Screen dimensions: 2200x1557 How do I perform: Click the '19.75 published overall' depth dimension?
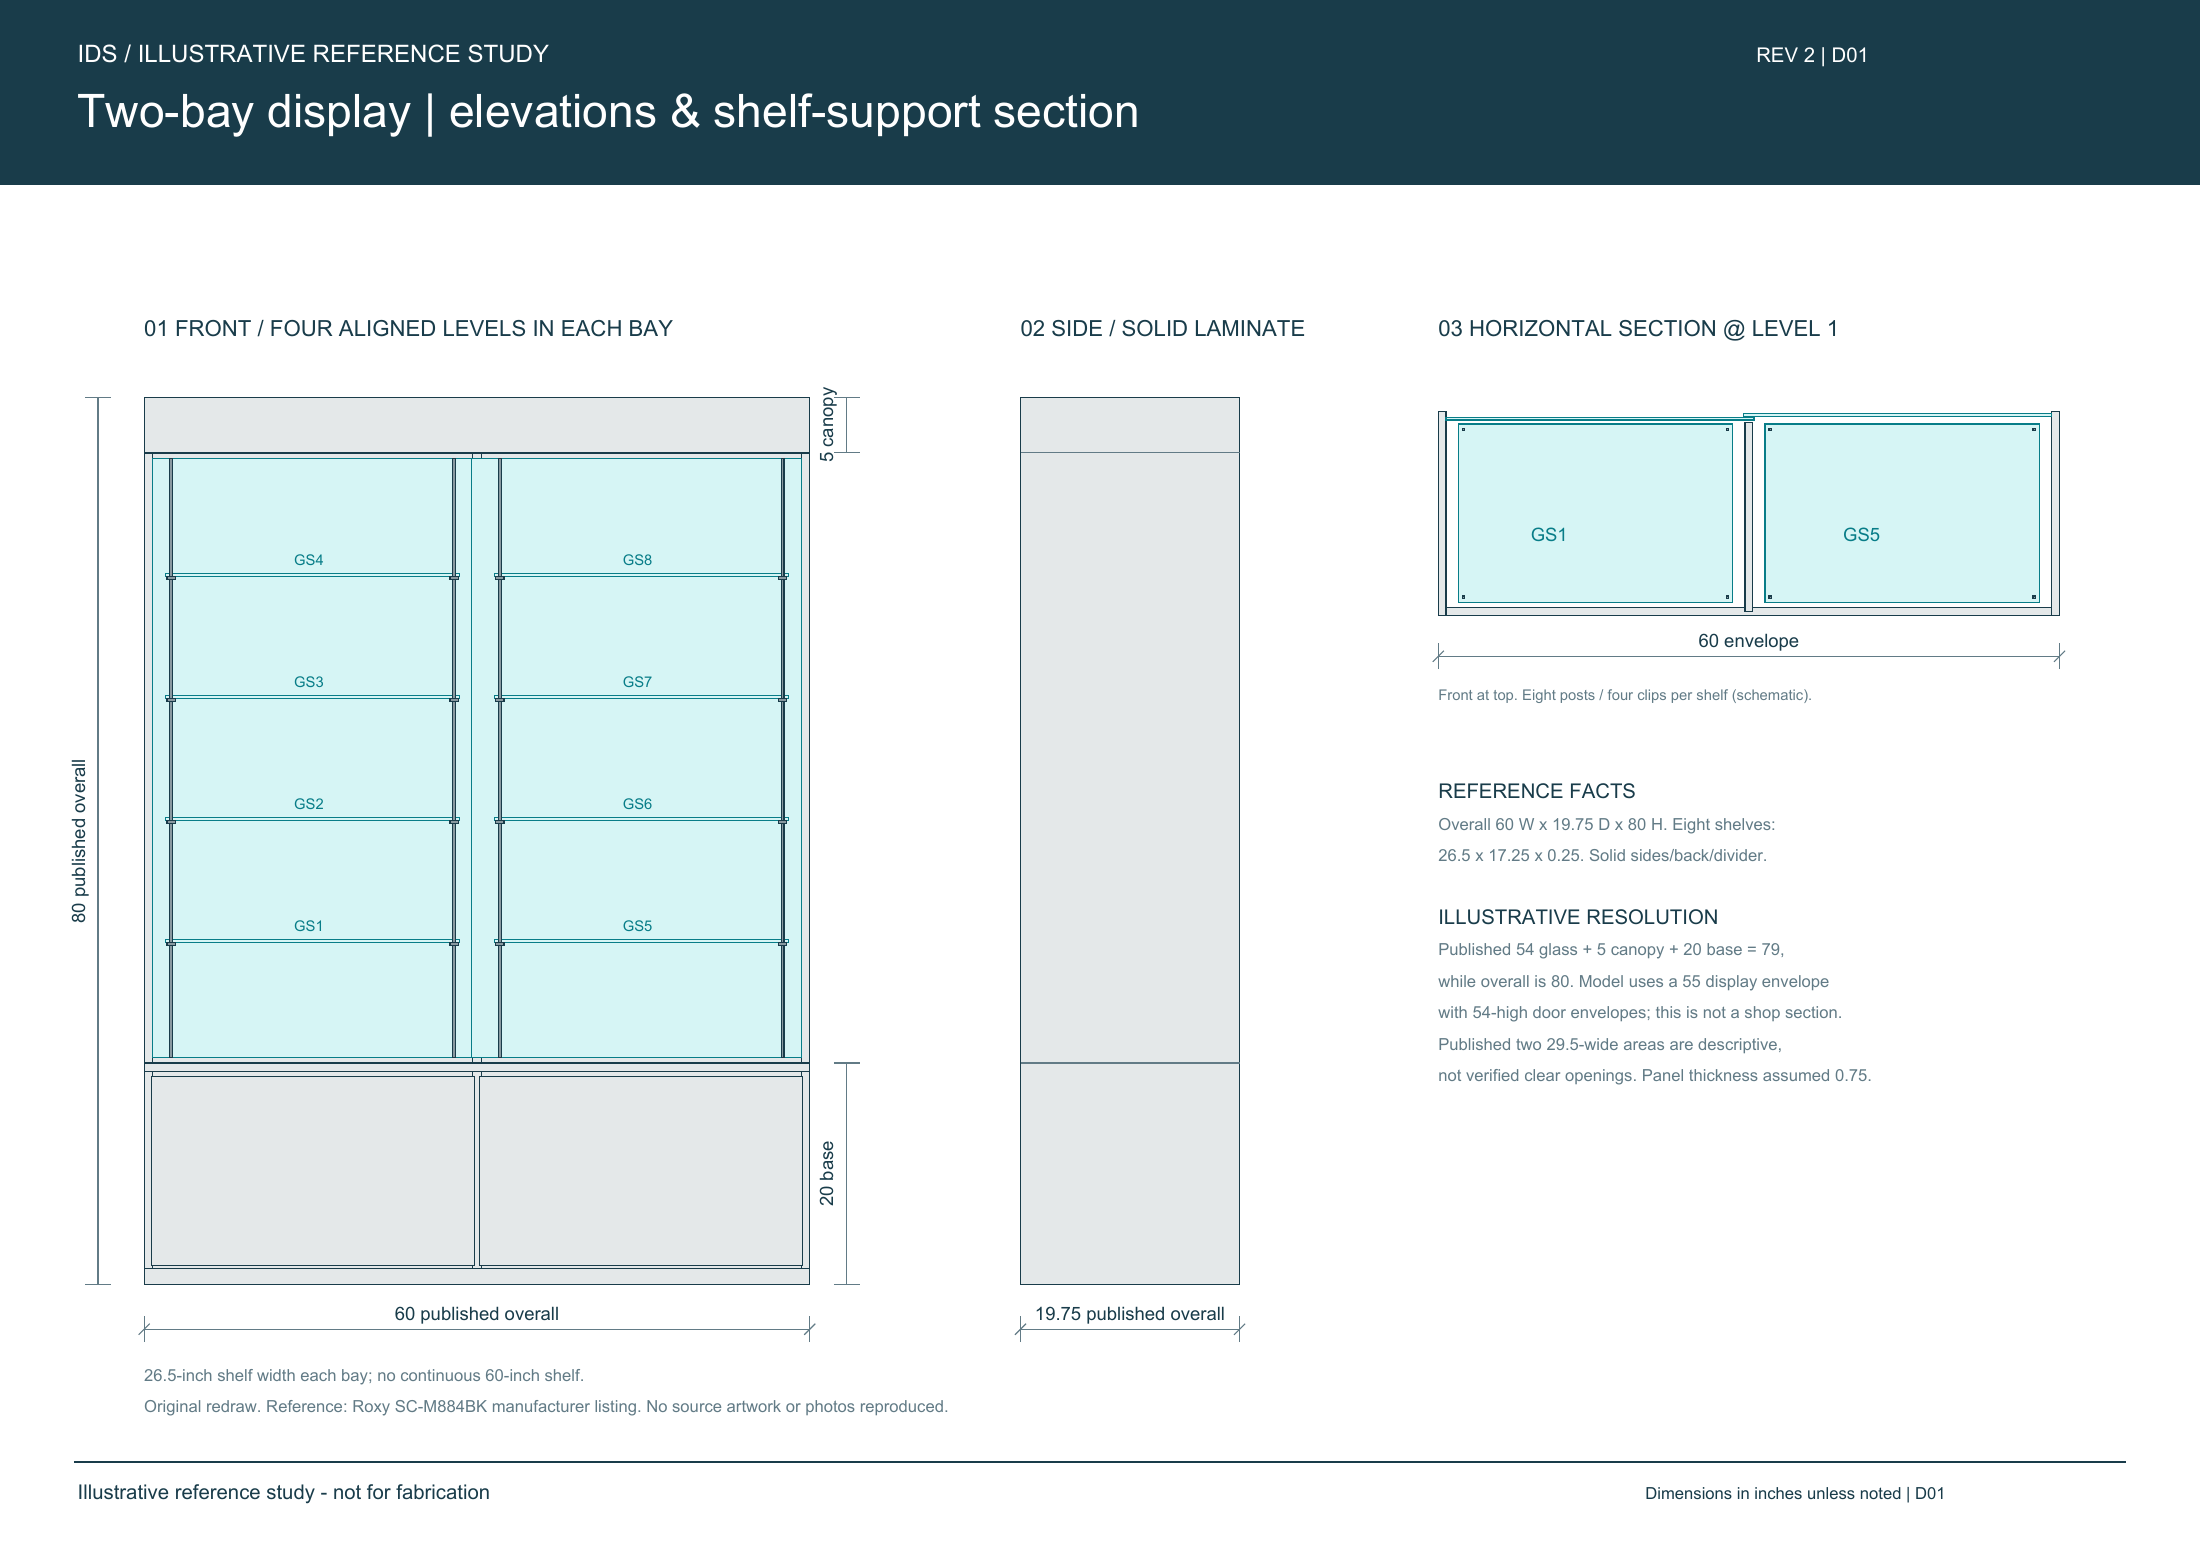[x=1129, y=1314]
